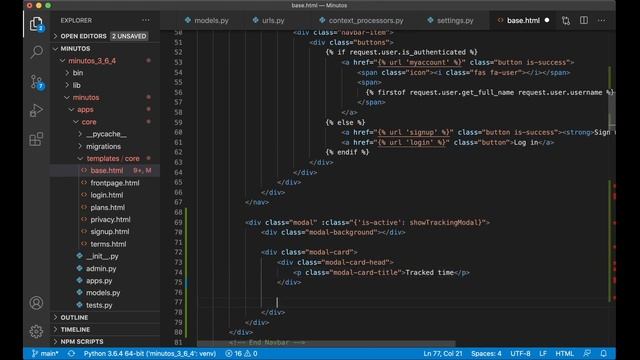
Task: Click the compare changes editor icon
Action: coord(566,20)
